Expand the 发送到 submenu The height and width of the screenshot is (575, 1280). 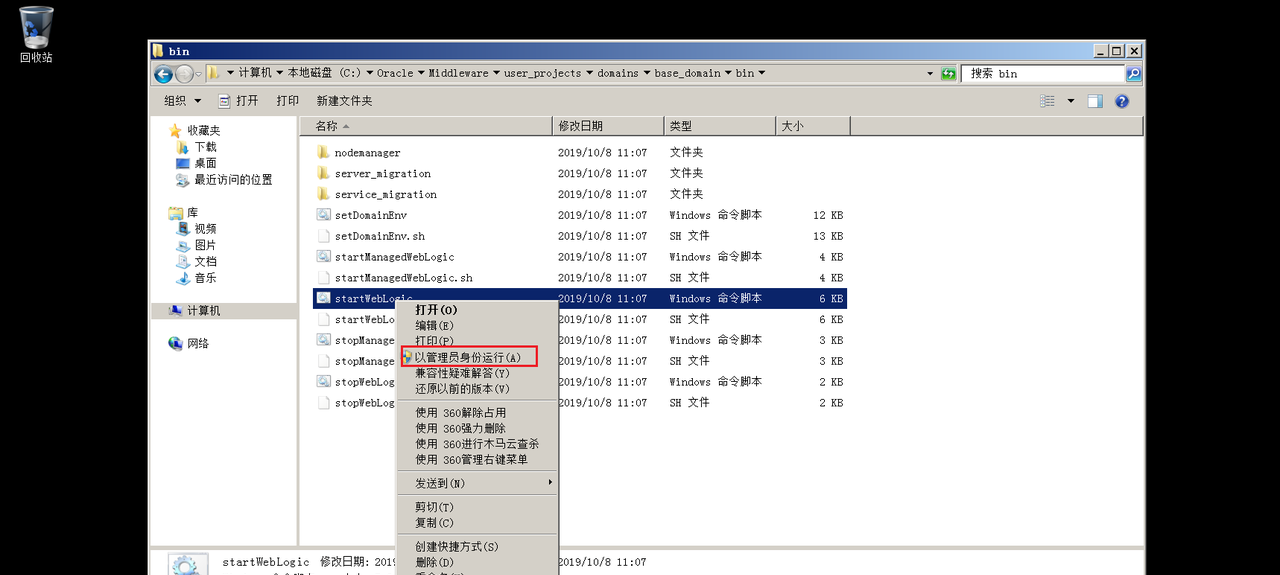478,483
